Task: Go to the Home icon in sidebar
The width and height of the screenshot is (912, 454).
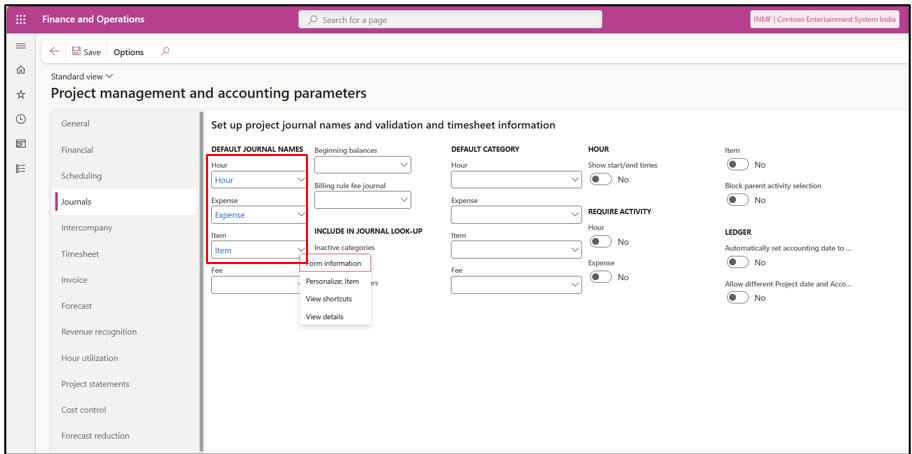Action: 20,70
